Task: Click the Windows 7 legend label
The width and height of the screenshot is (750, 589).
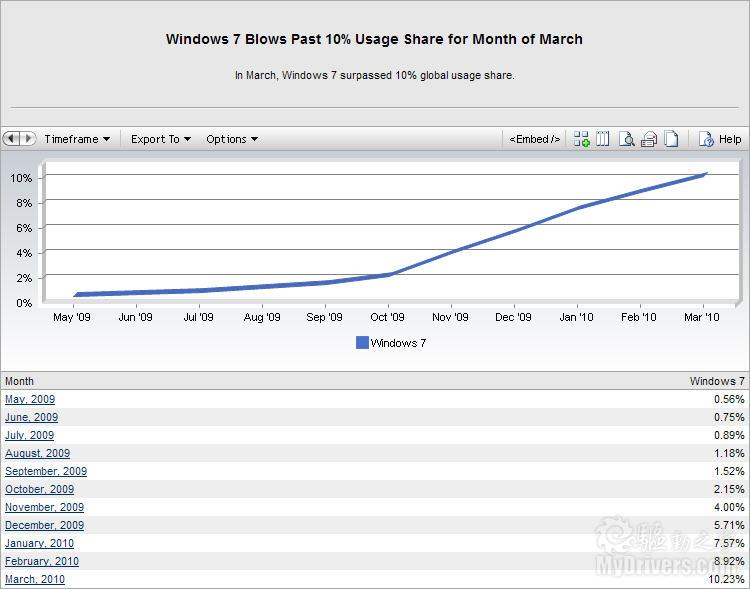Action: click(398, 343)
